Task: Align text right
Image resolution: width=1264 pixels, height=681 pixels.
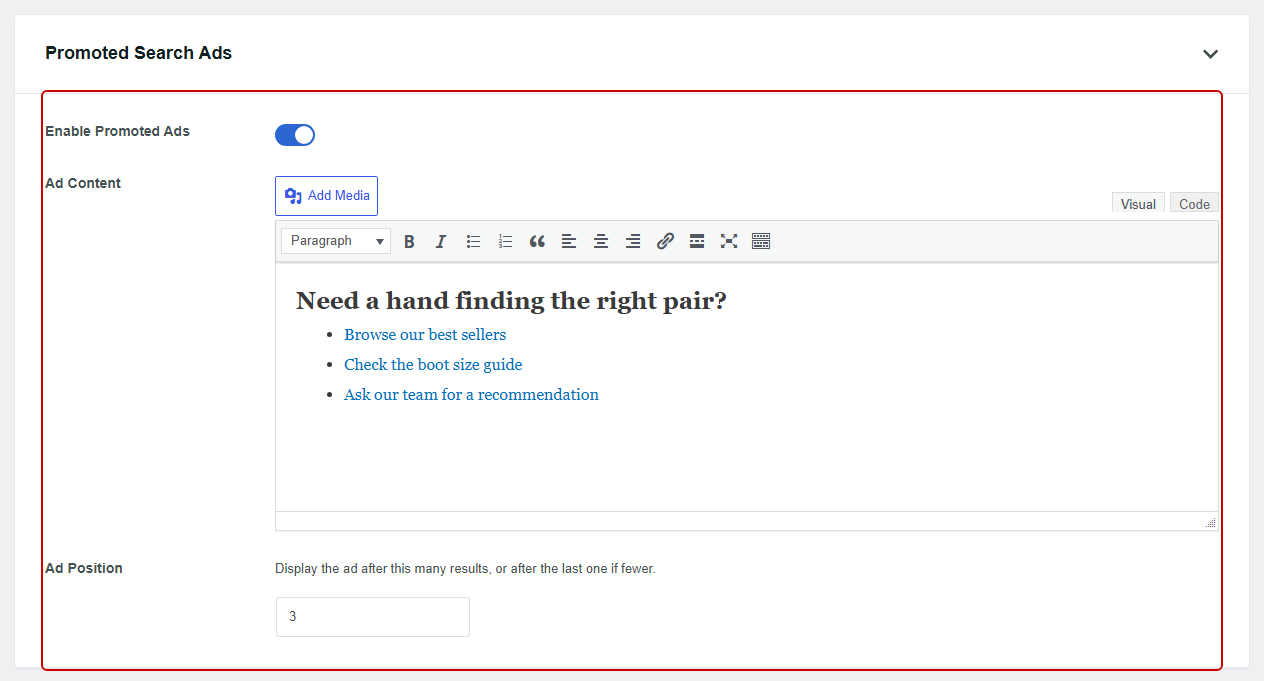Action: coord(633,241)
